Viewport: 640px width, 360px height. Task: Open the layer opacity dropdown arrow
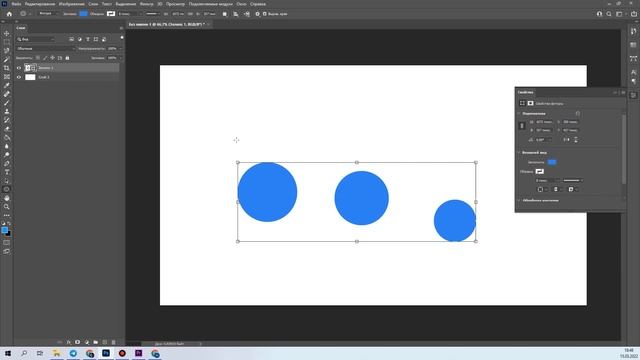[x=120, y=49]
